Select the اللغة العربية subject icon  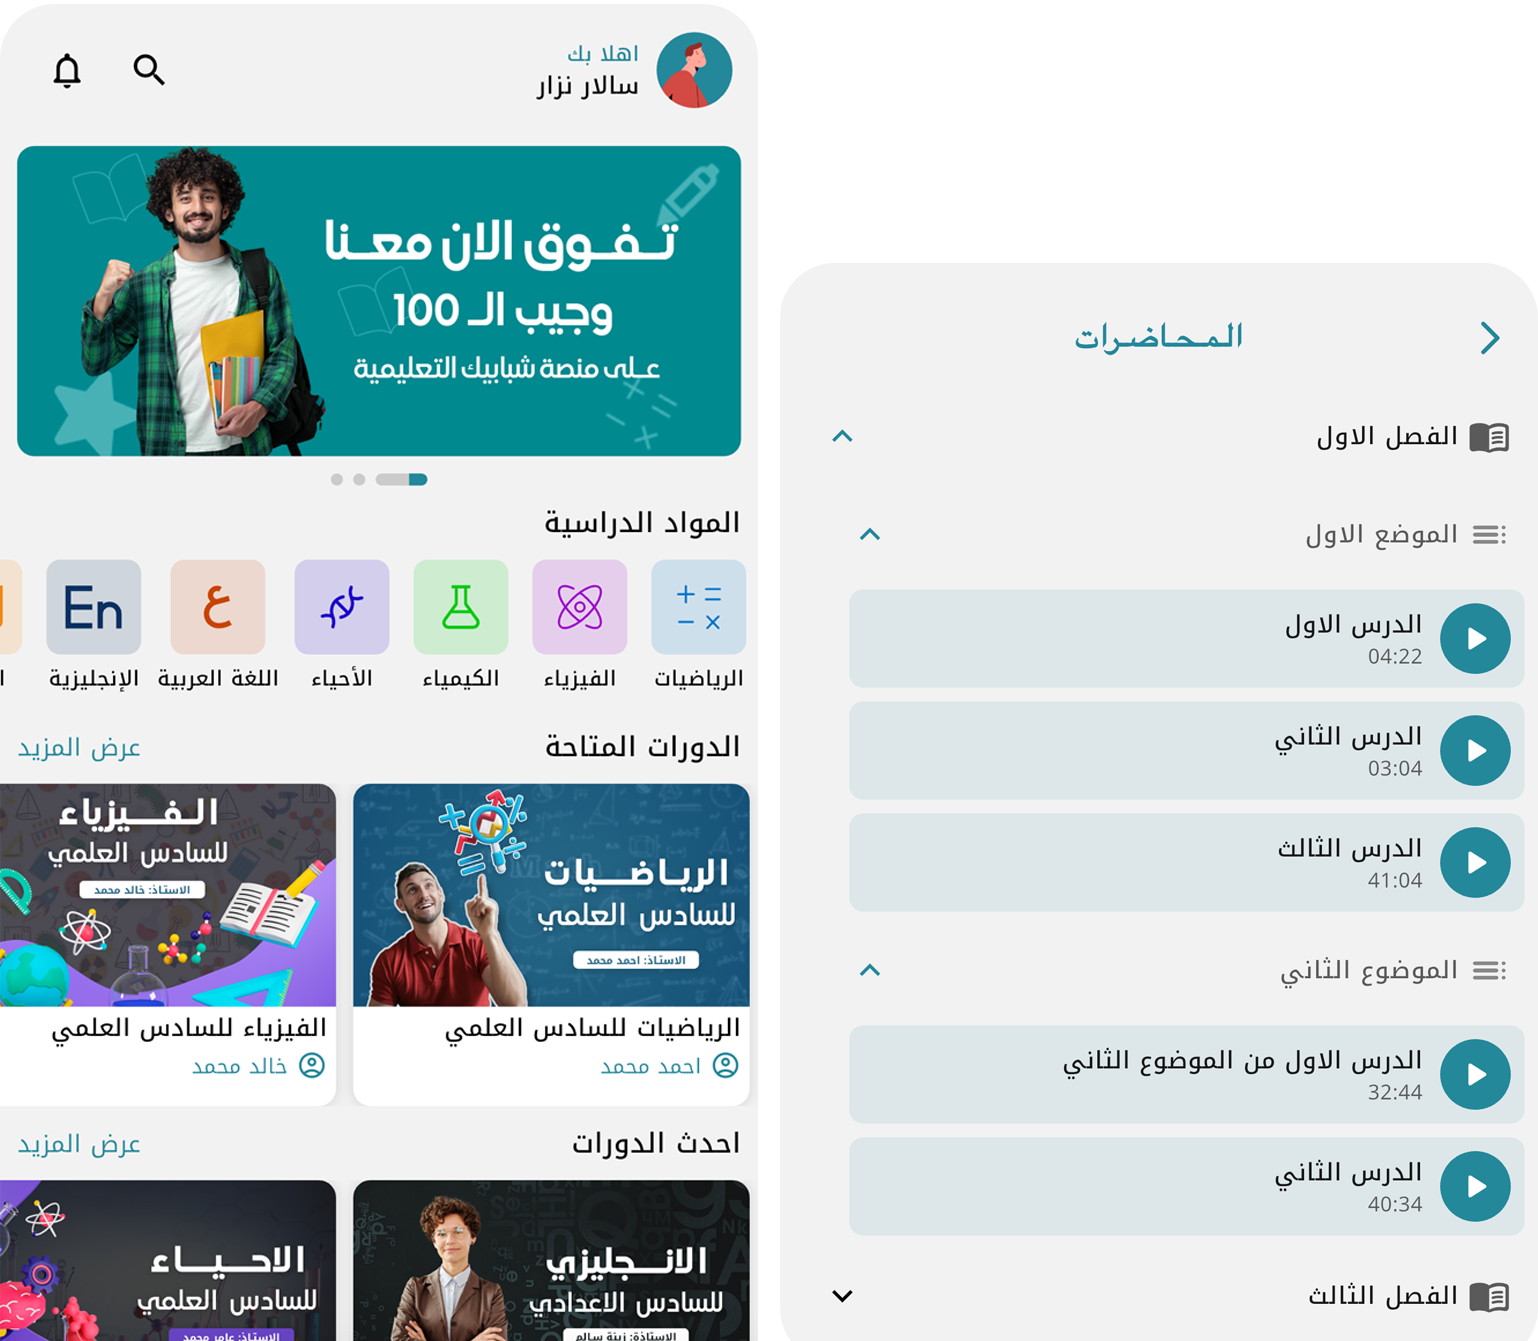point(218,607)
